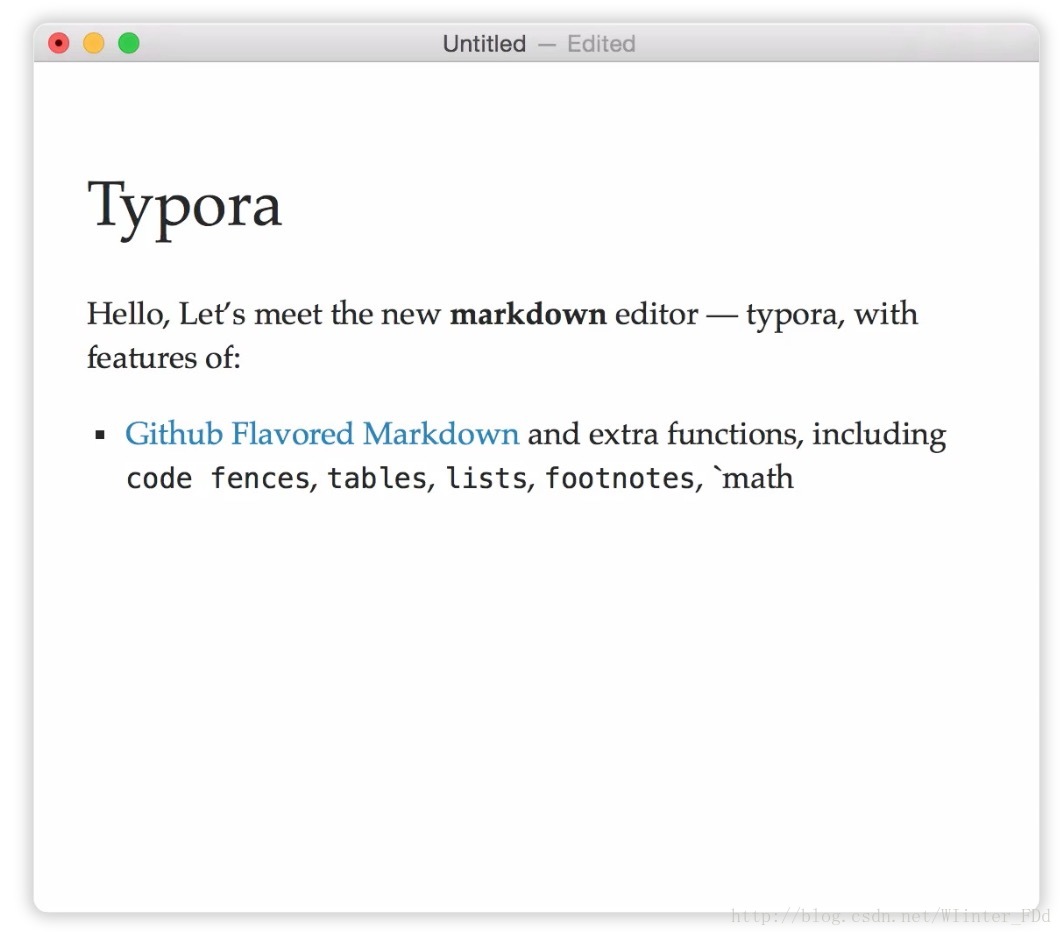The height and width of the screenshot is (936, 1062).
Task: Click the 'Edited' status in title bar
Action: point(601,44)
